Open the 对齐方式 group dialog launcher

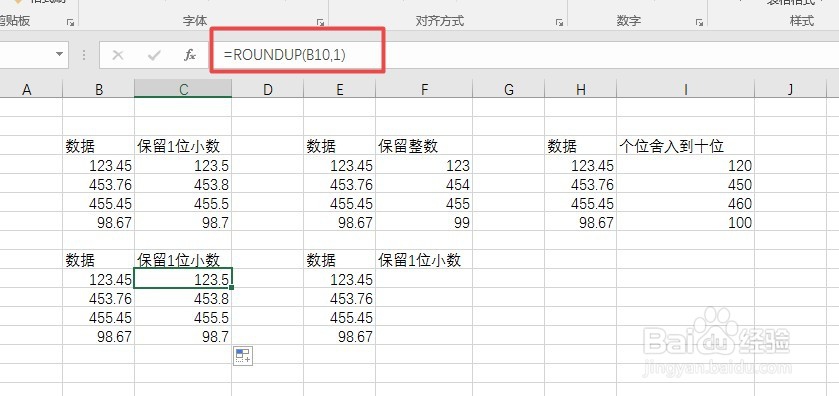coord(559,22)
